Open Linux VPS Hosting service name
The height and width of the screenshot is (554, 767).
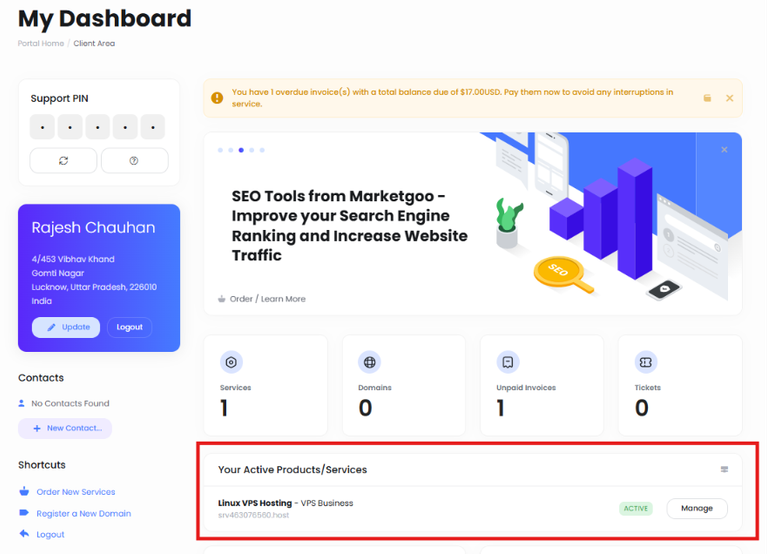click(255, 503)
